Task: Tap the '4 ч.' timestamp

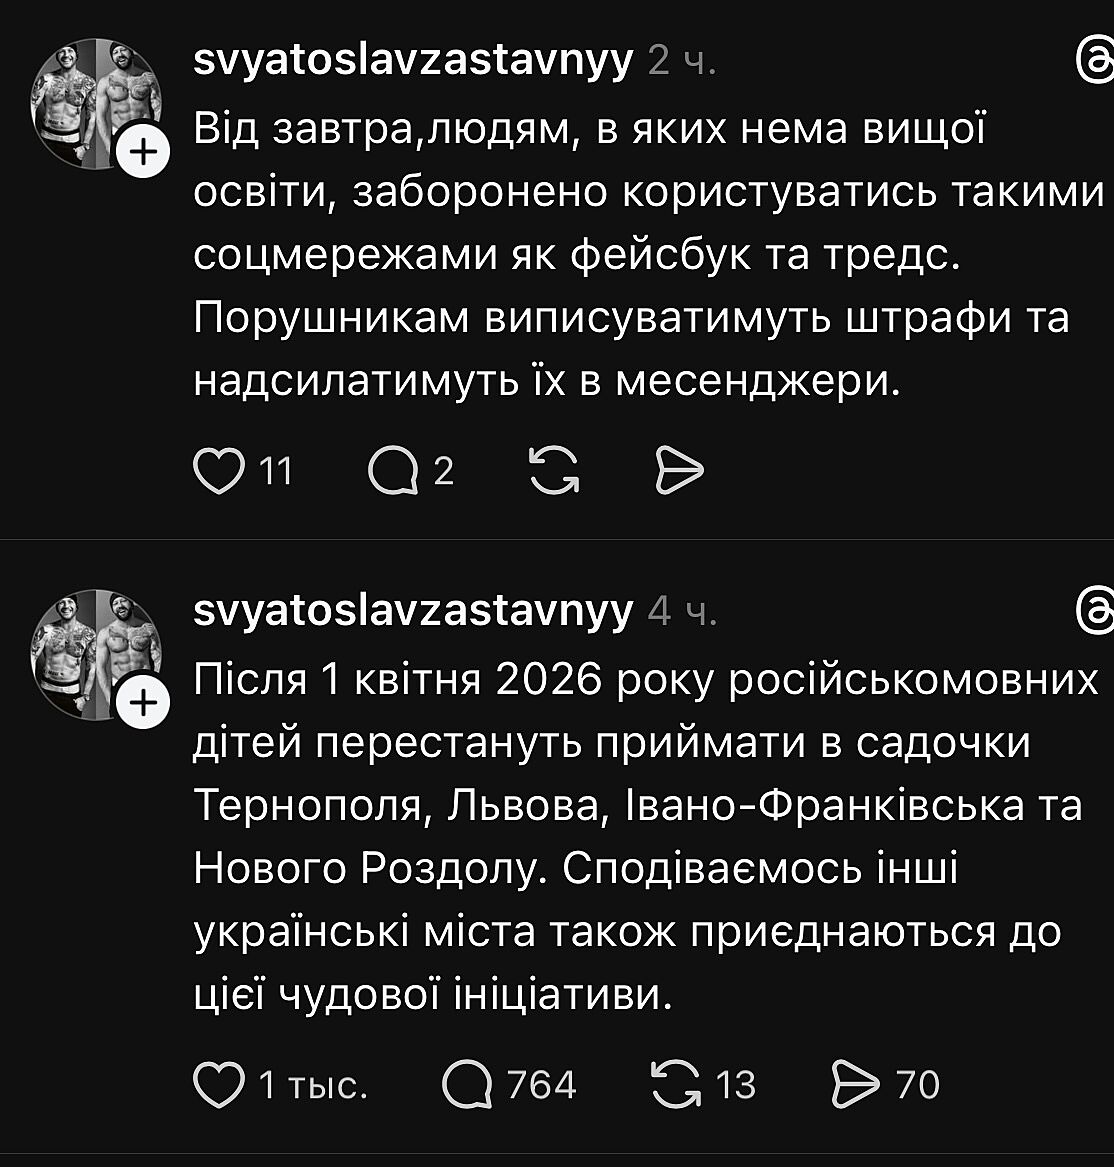Action: [682, 611]
